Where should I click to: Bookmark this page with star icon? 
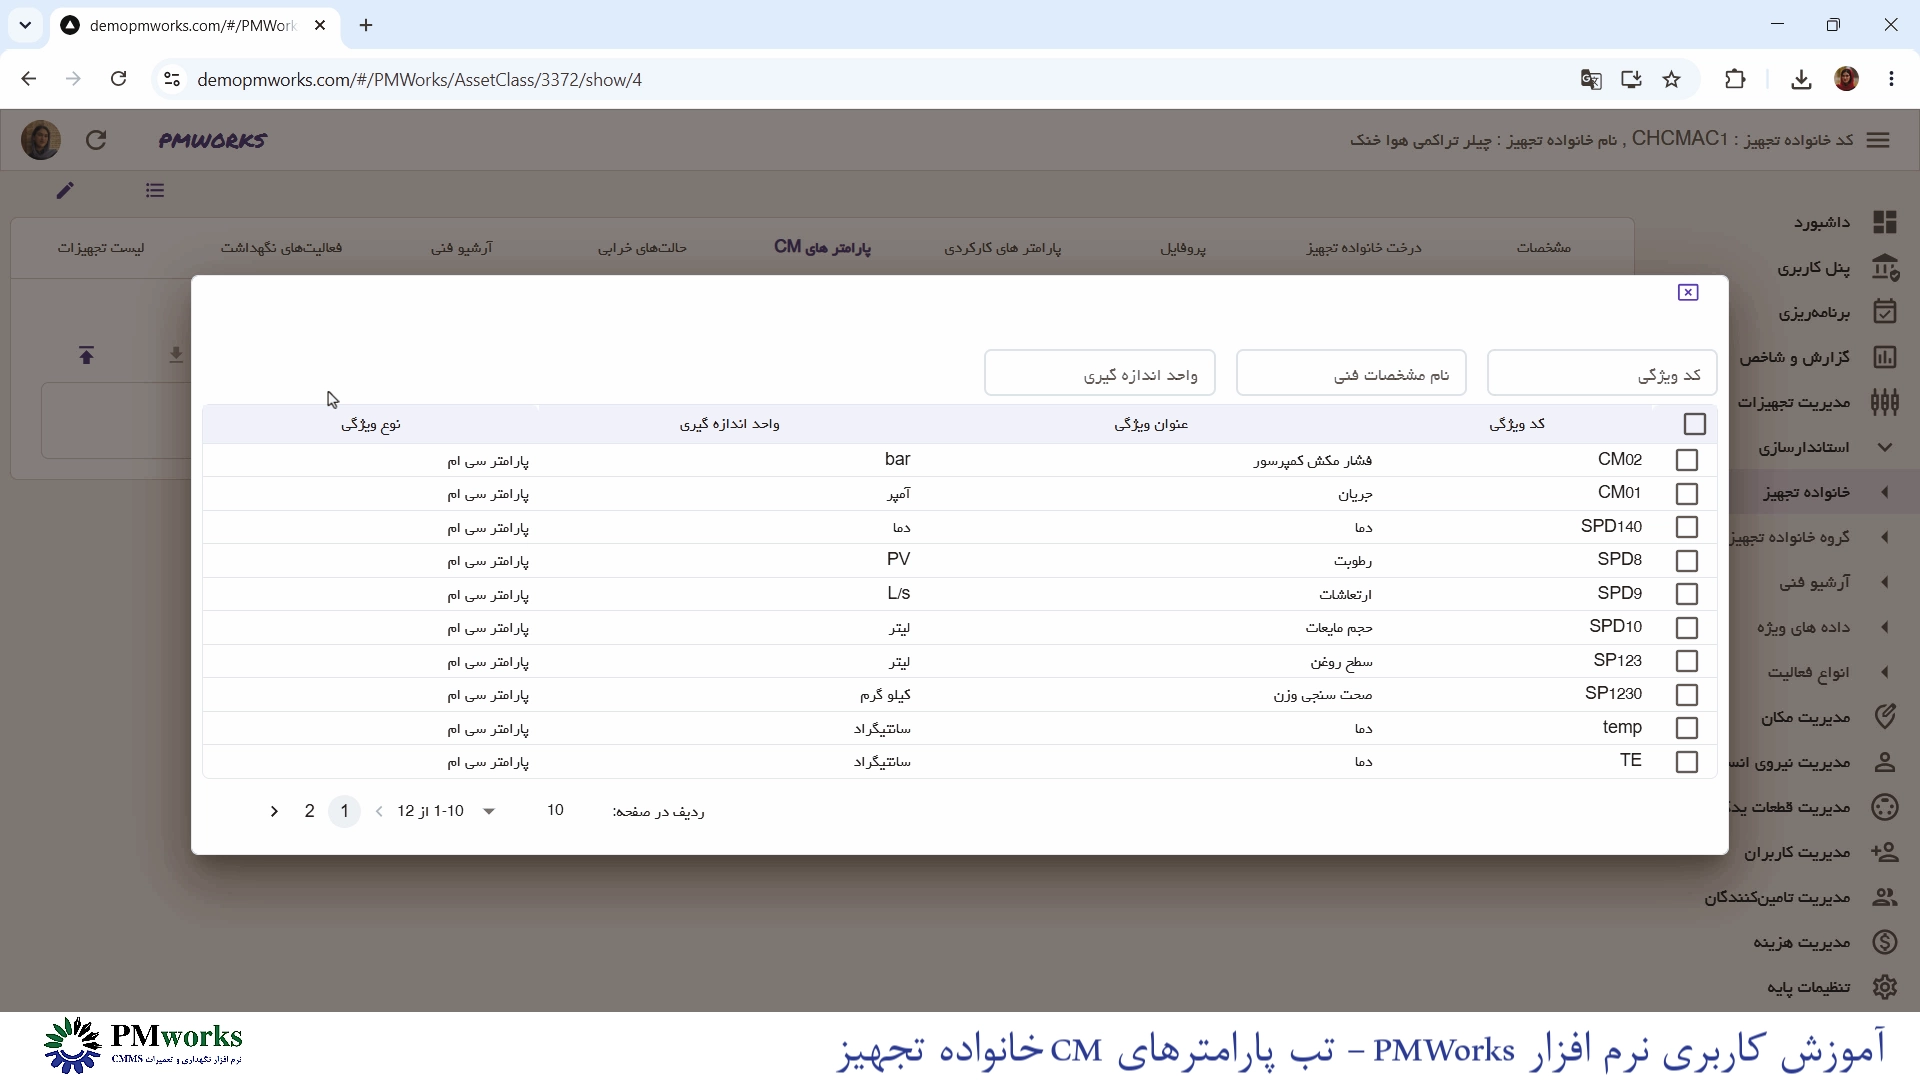pos(1672,79)
